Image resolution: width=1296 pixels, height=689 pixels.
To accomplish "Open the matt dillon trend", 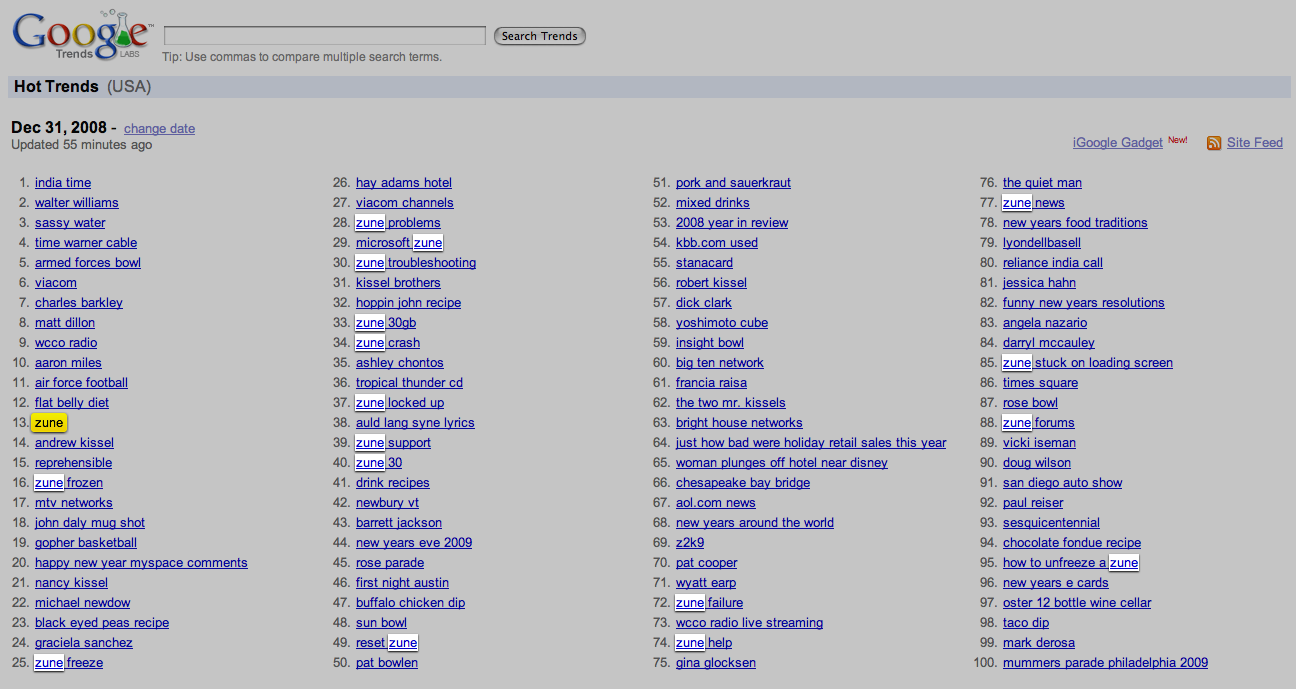I will 65,323.
